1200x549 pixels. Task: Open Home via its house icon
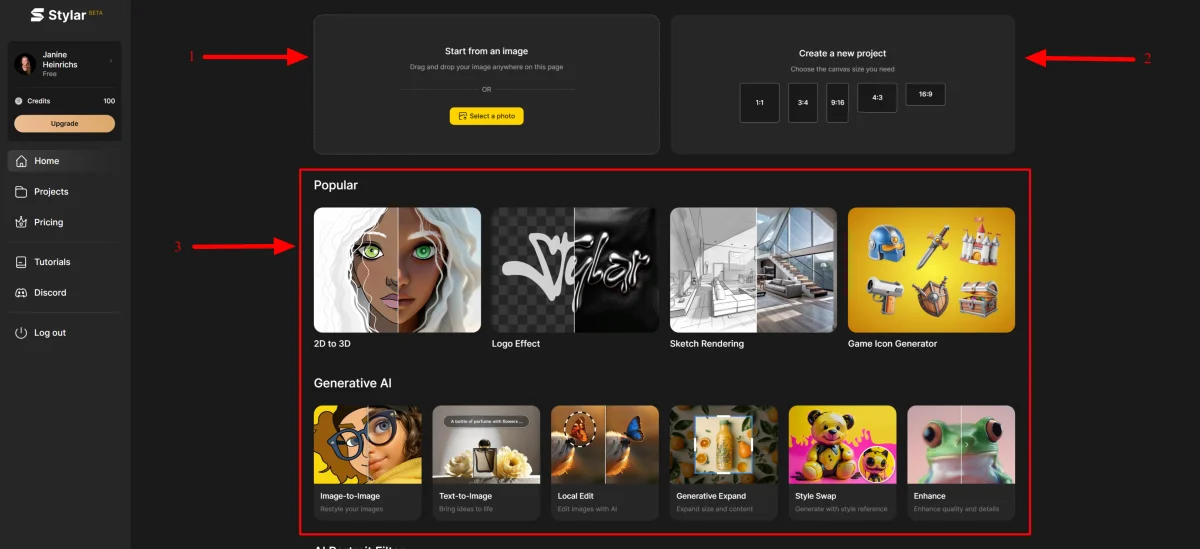point(22,161)
